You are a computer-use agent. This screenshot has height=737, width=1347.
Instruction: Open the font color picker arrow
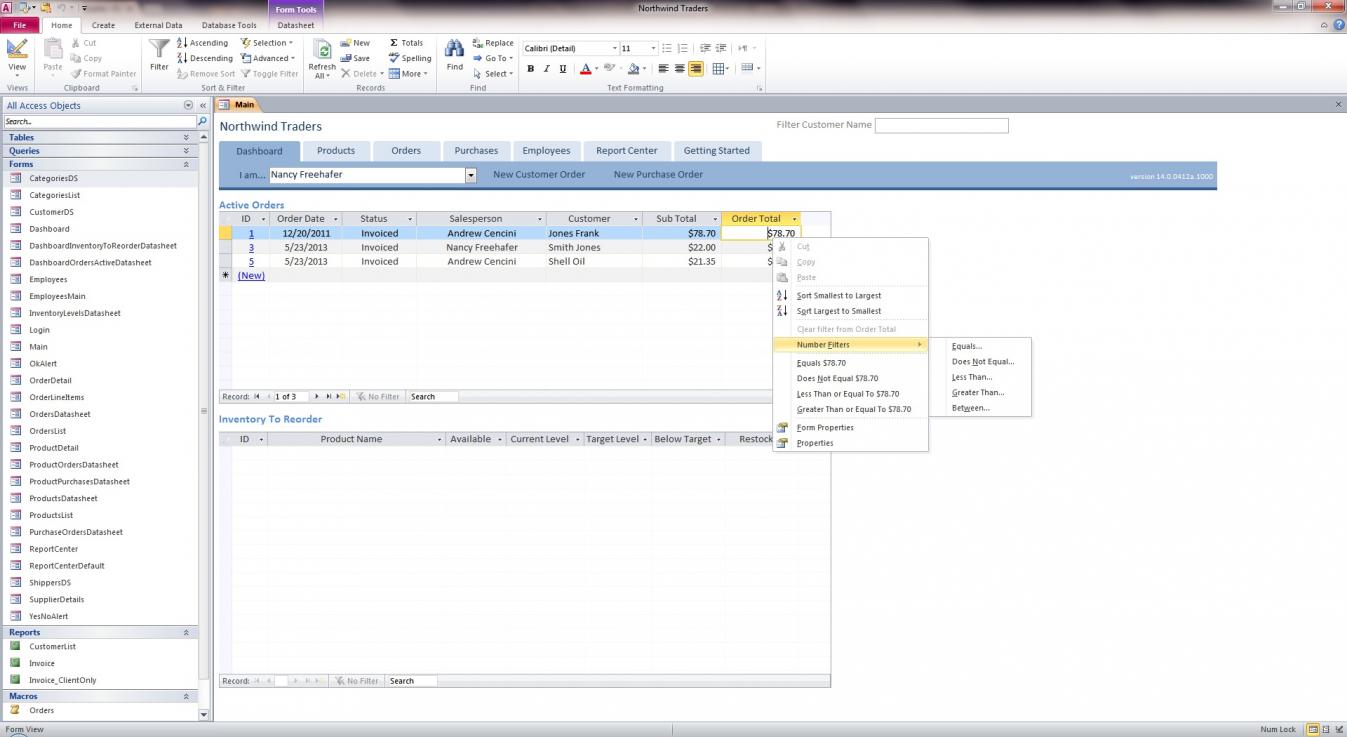597,69
